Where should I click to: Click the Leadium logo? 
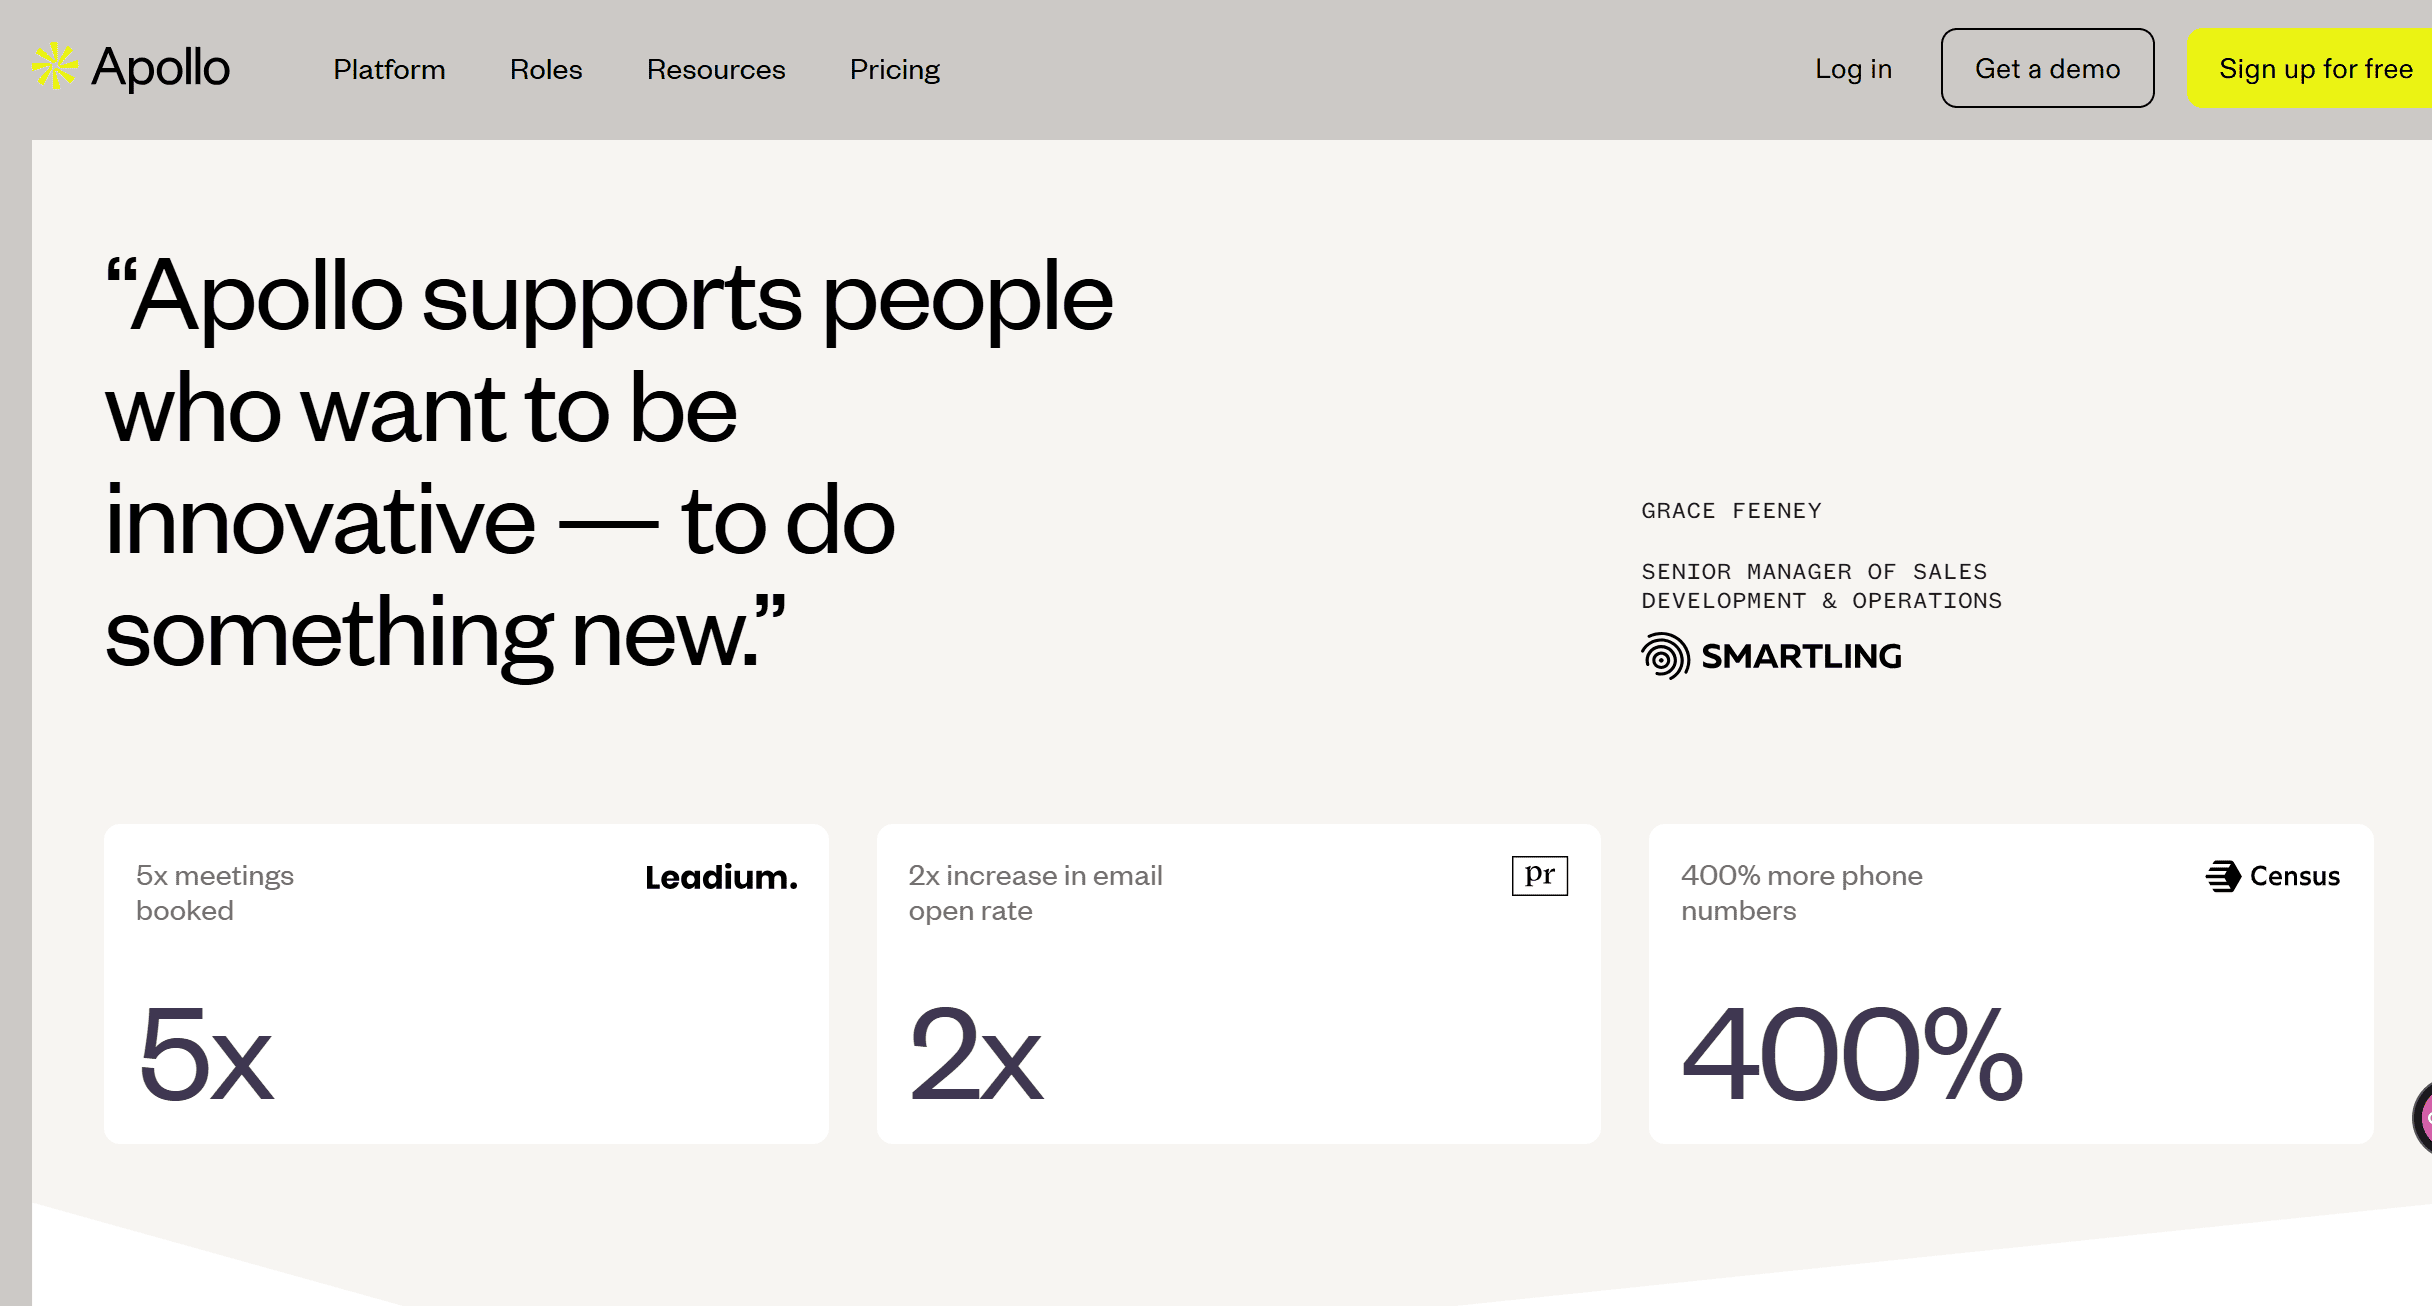(x=721, y=877)
